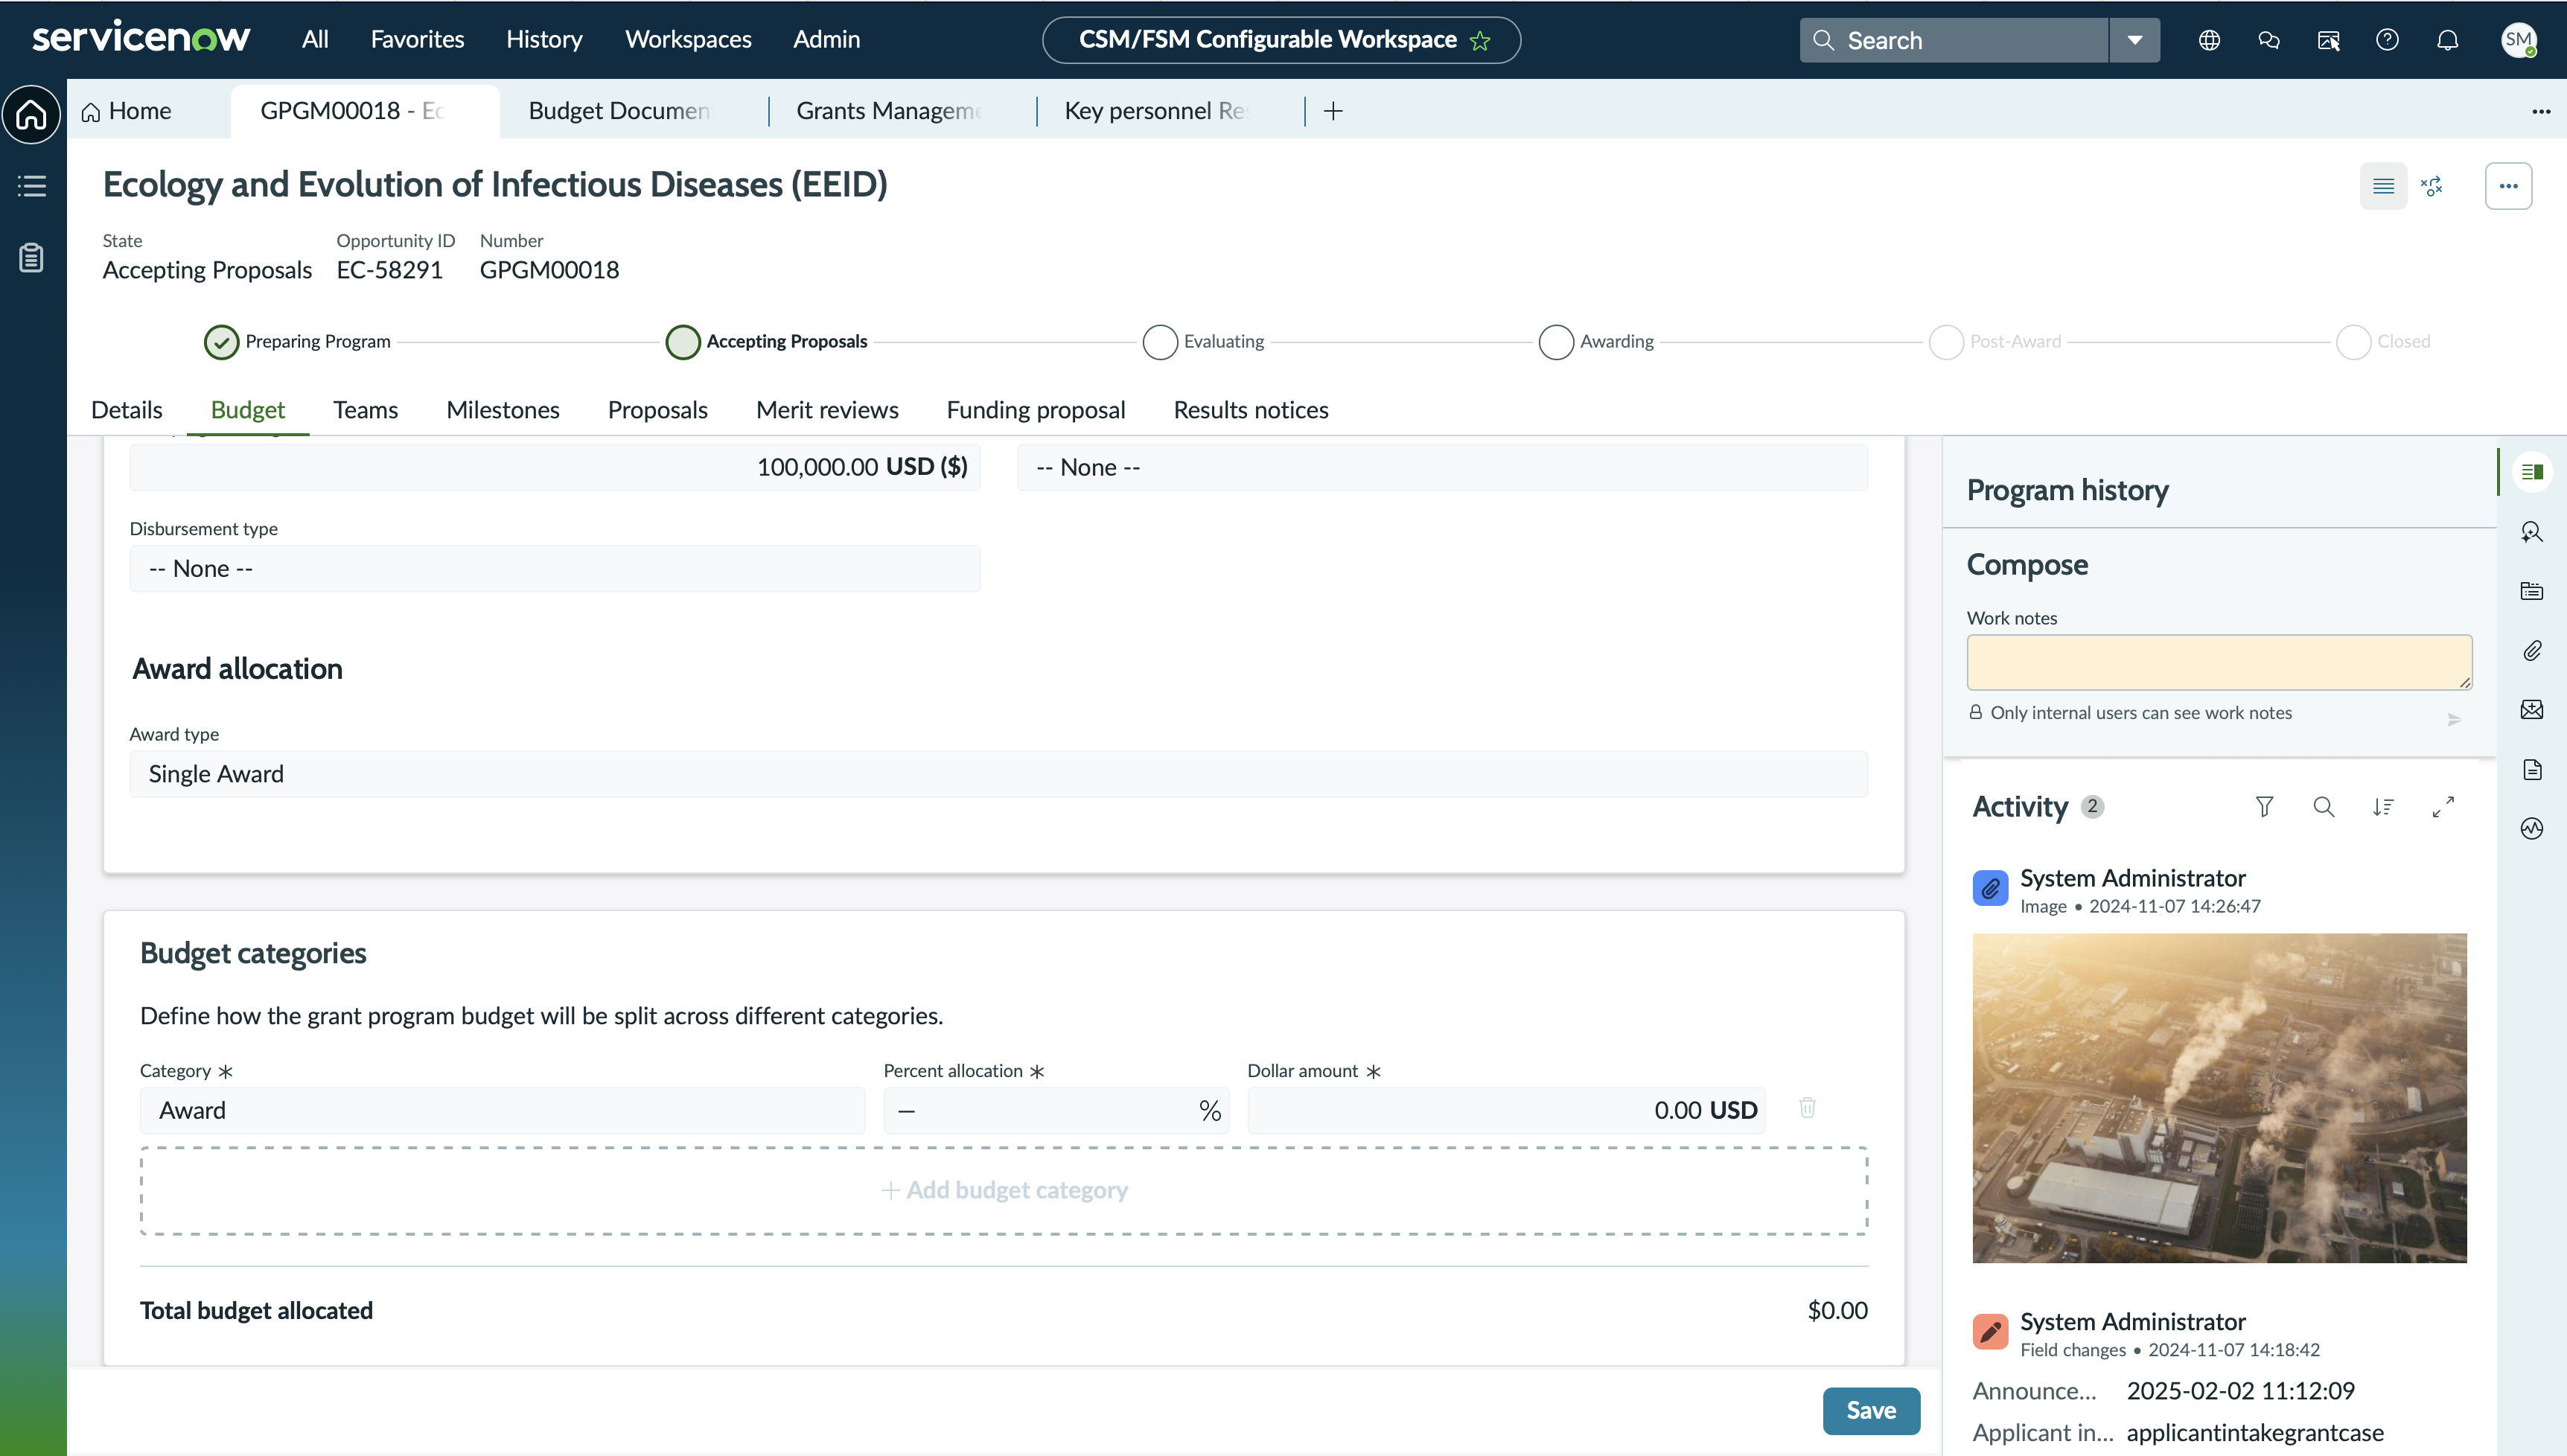Open the None dropdown beside the amount field
Screen dimensions: 2567x1456
point(1442,467)
